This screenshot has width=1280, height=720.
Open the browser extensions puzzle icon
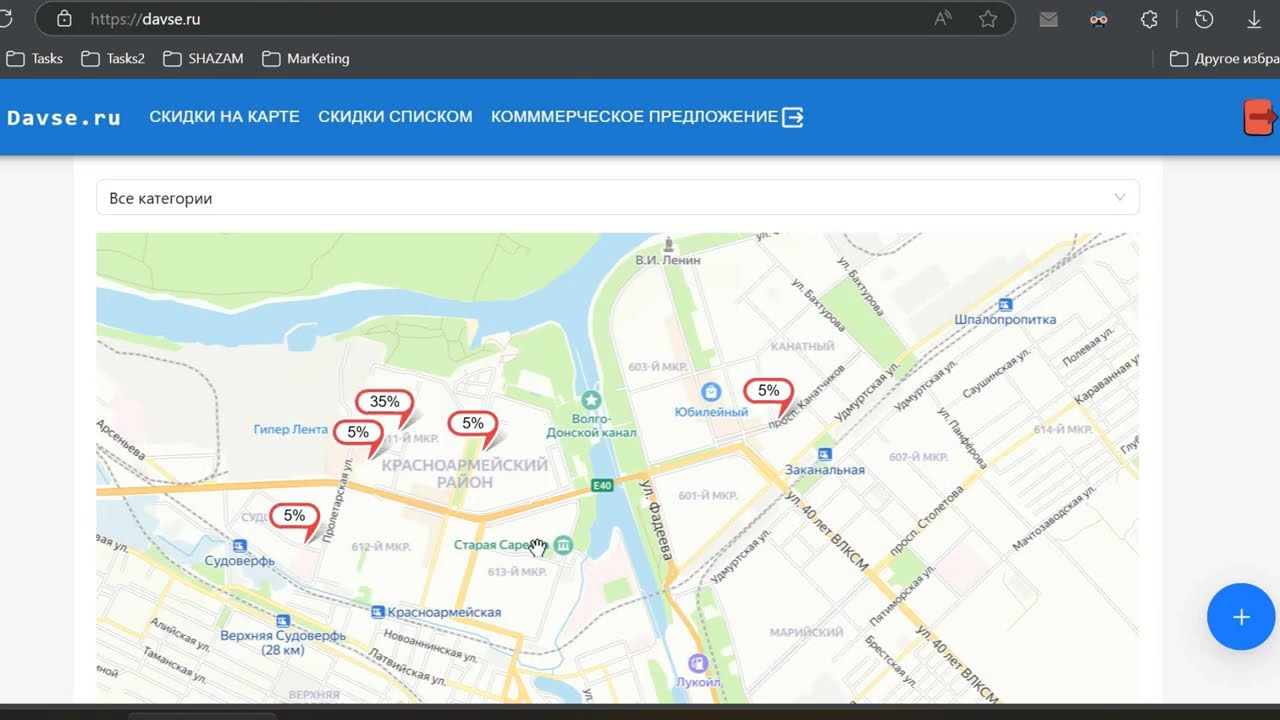1150,19
